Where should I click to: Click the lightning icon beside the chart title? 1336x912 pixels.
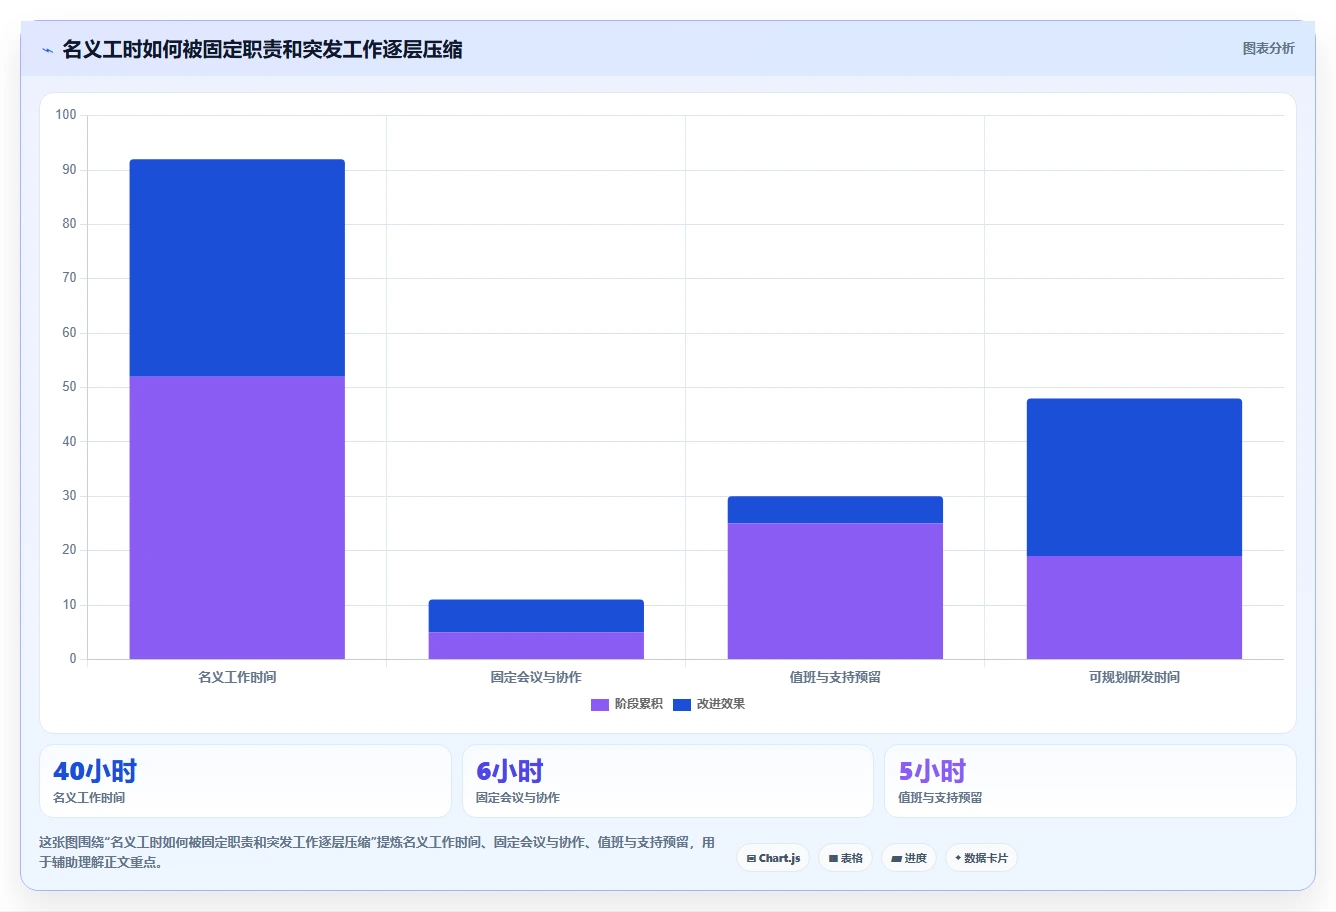pyautogui.click(x=47, y=50)
